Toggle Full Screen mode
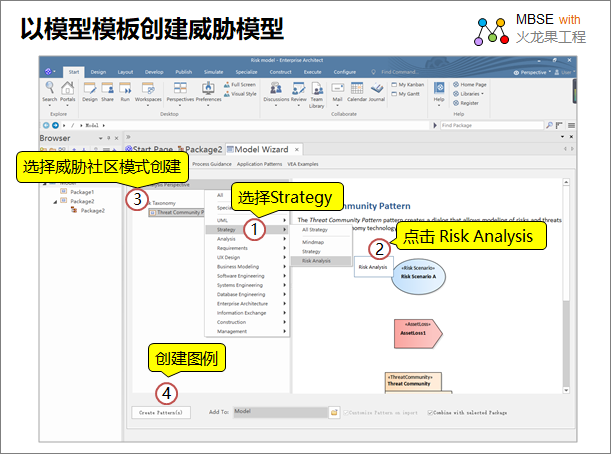The image size is (612, 455). click(240, 85)
